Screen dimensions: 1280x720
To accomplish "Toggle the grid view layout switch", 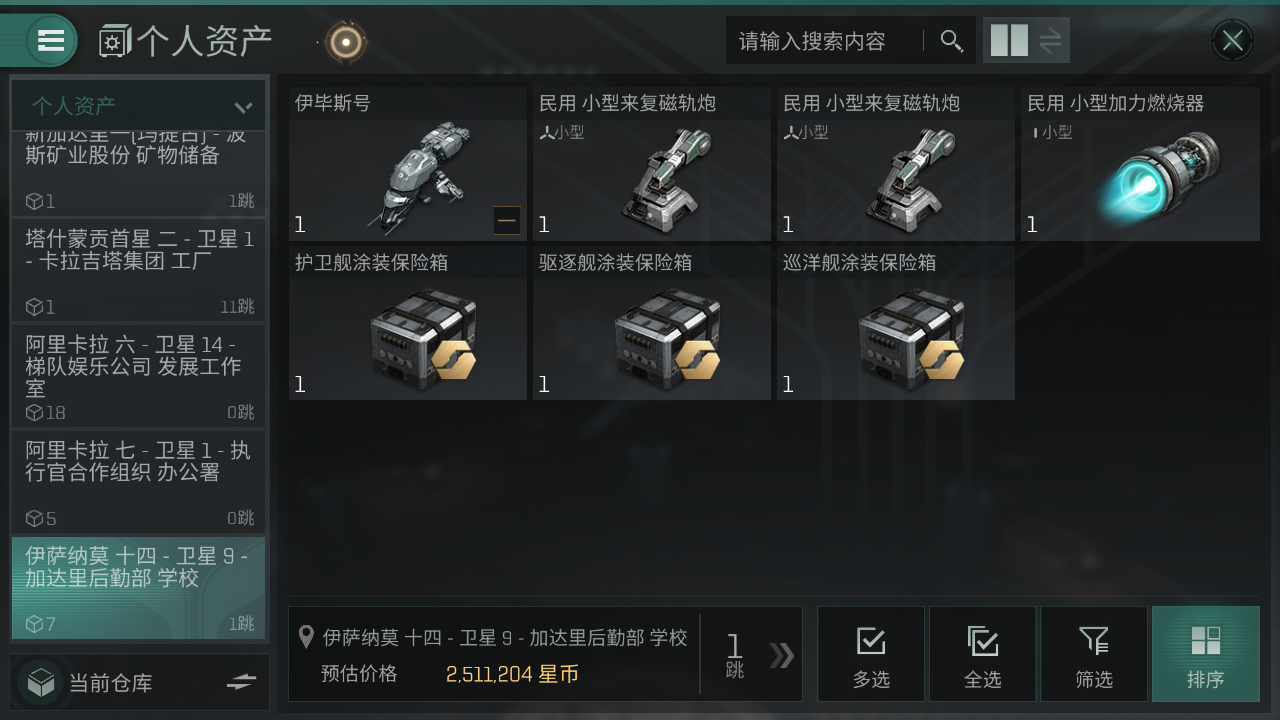I will tap(1027, 41).
